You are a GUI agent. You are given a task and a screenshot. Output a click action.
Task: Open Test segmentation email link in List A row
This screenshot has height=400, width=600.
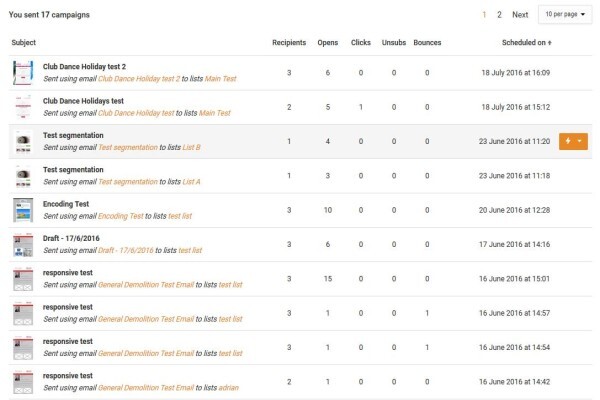(128, 182)
